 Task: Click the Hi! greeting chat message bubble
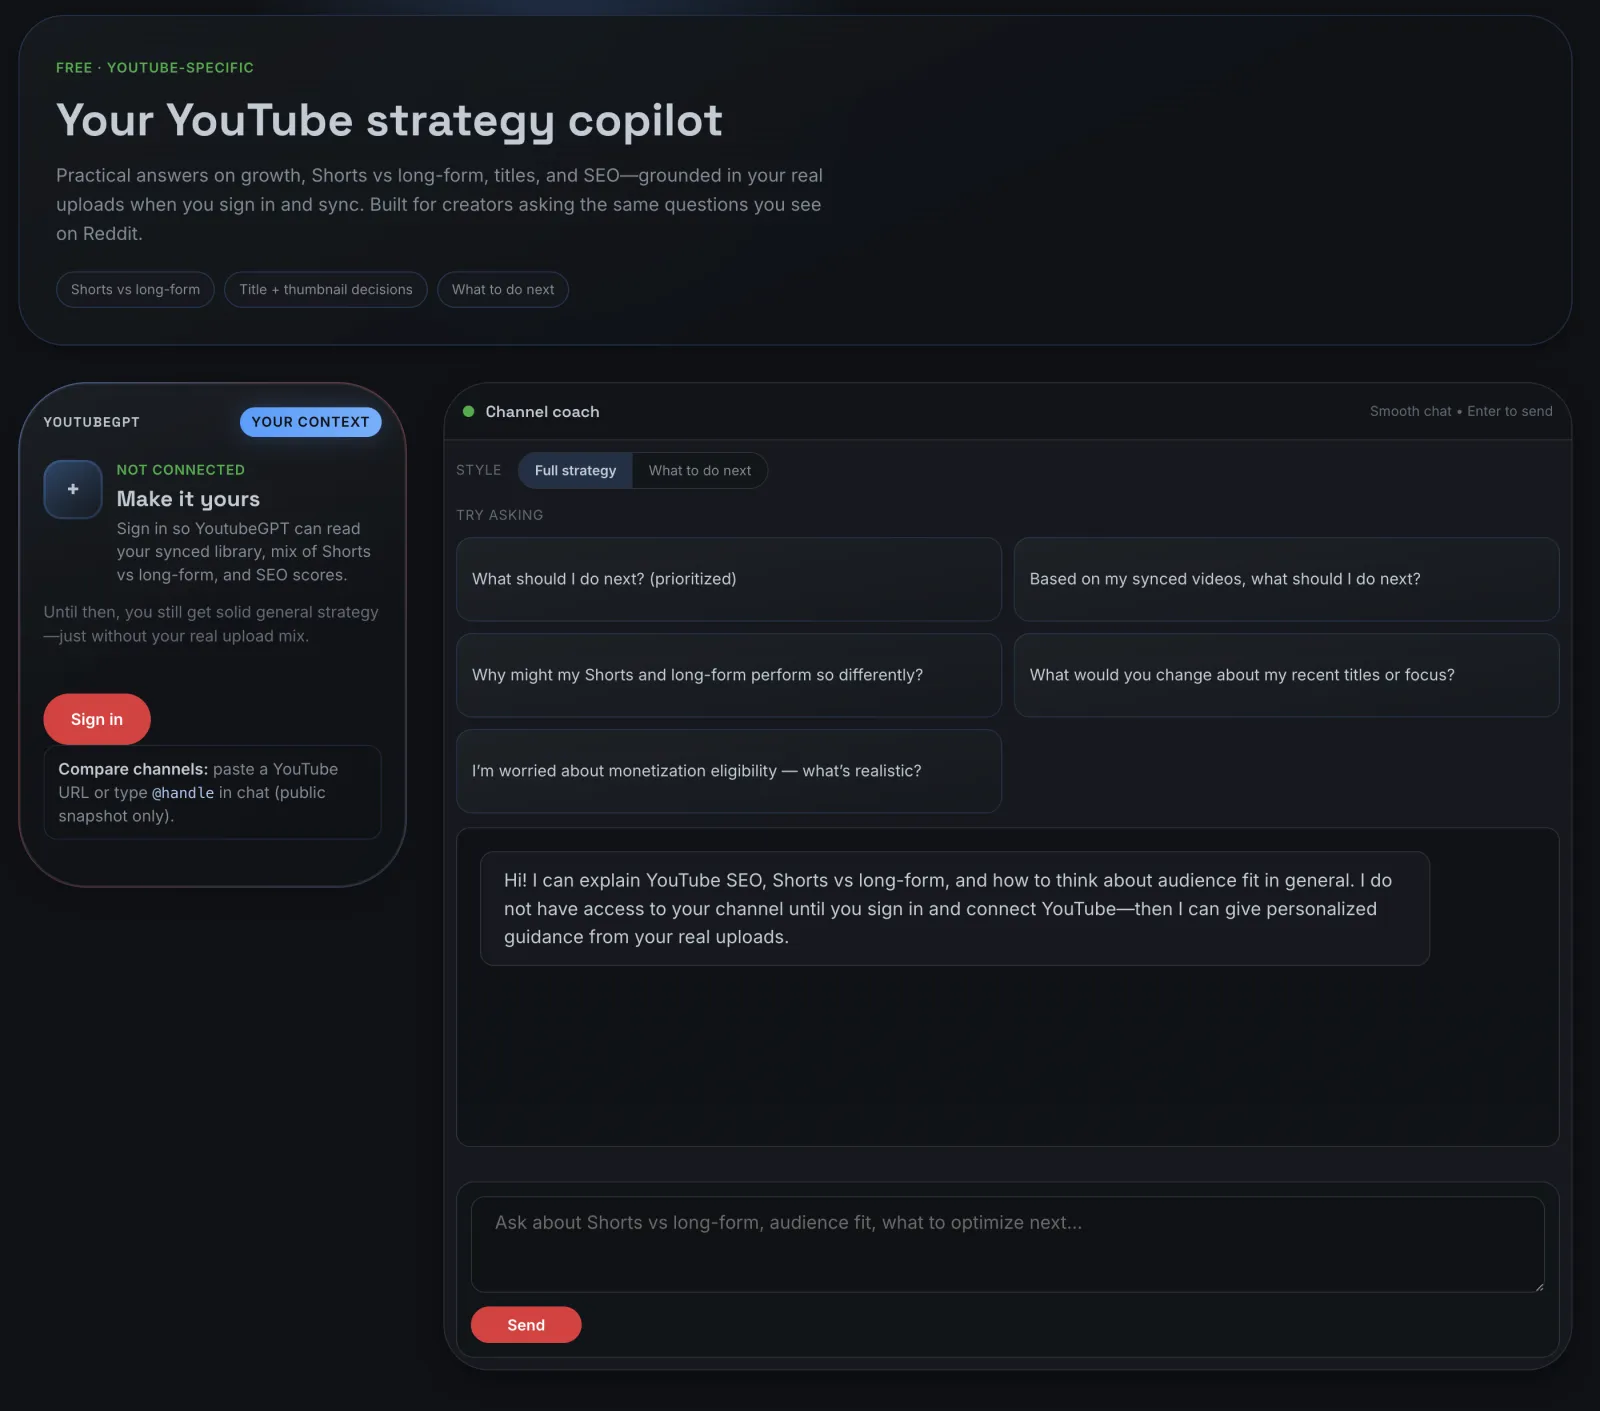point(954,908)
